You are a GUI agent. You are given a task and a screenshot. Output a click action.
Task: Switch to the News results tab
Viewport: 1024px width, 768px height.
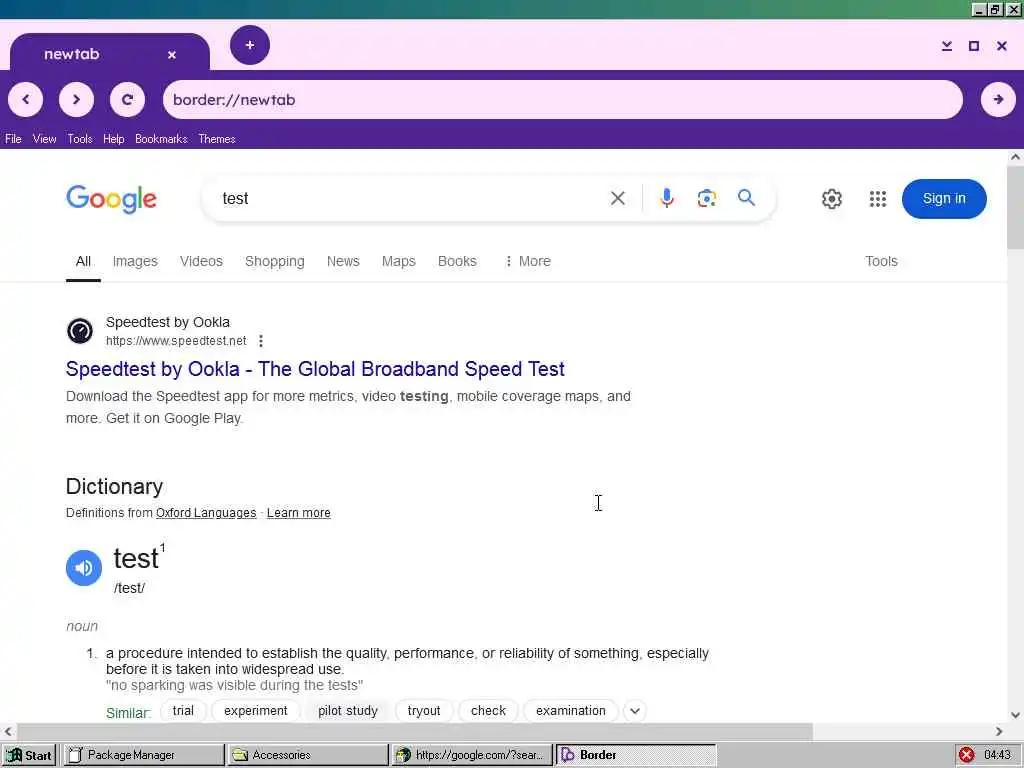[343, 261]
